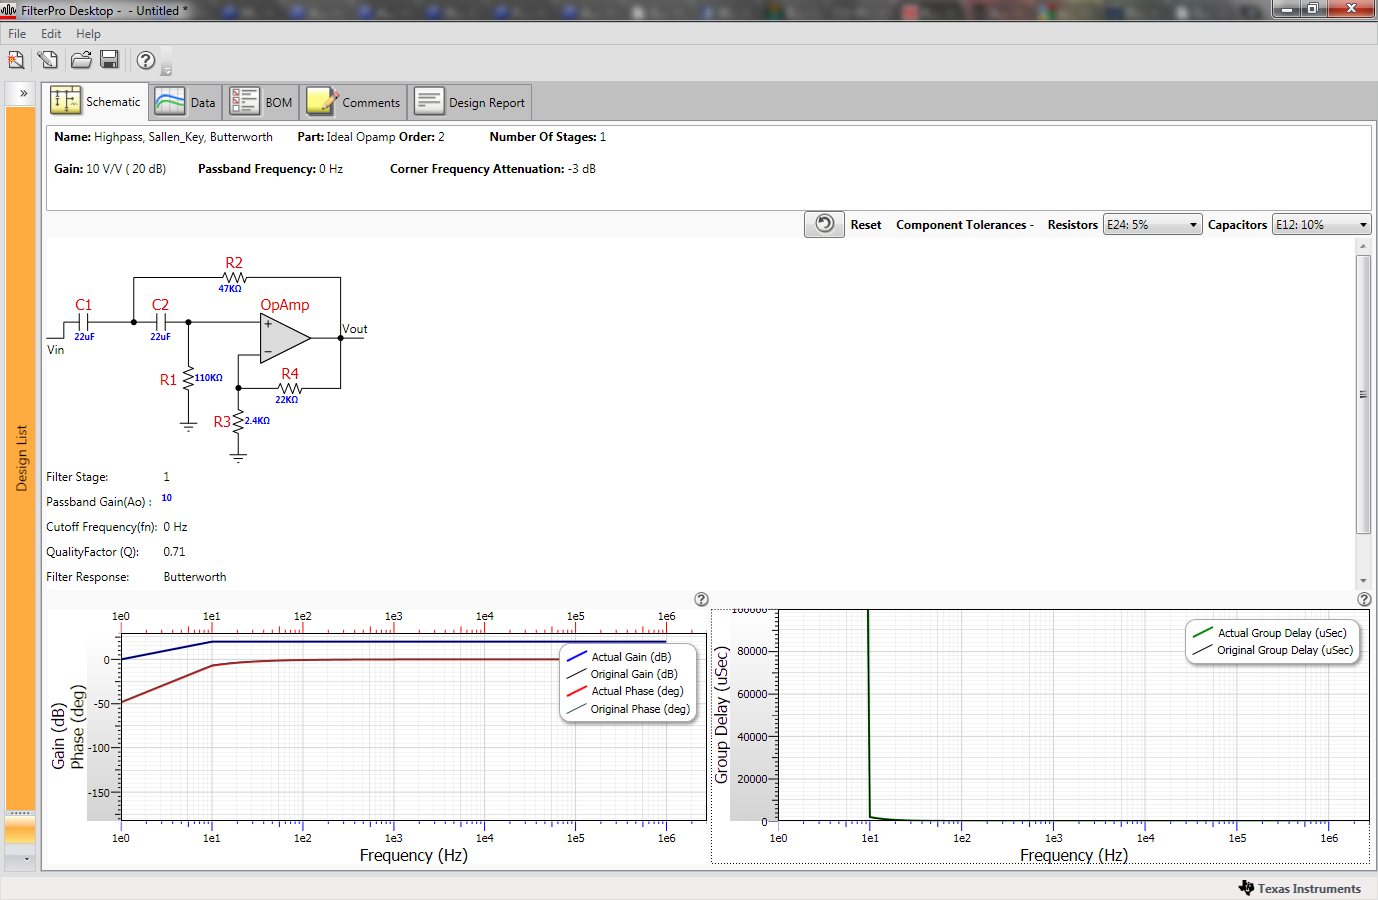Click the Reset circular arrow button
1378x900 pixels.
[x=824, y=224]
